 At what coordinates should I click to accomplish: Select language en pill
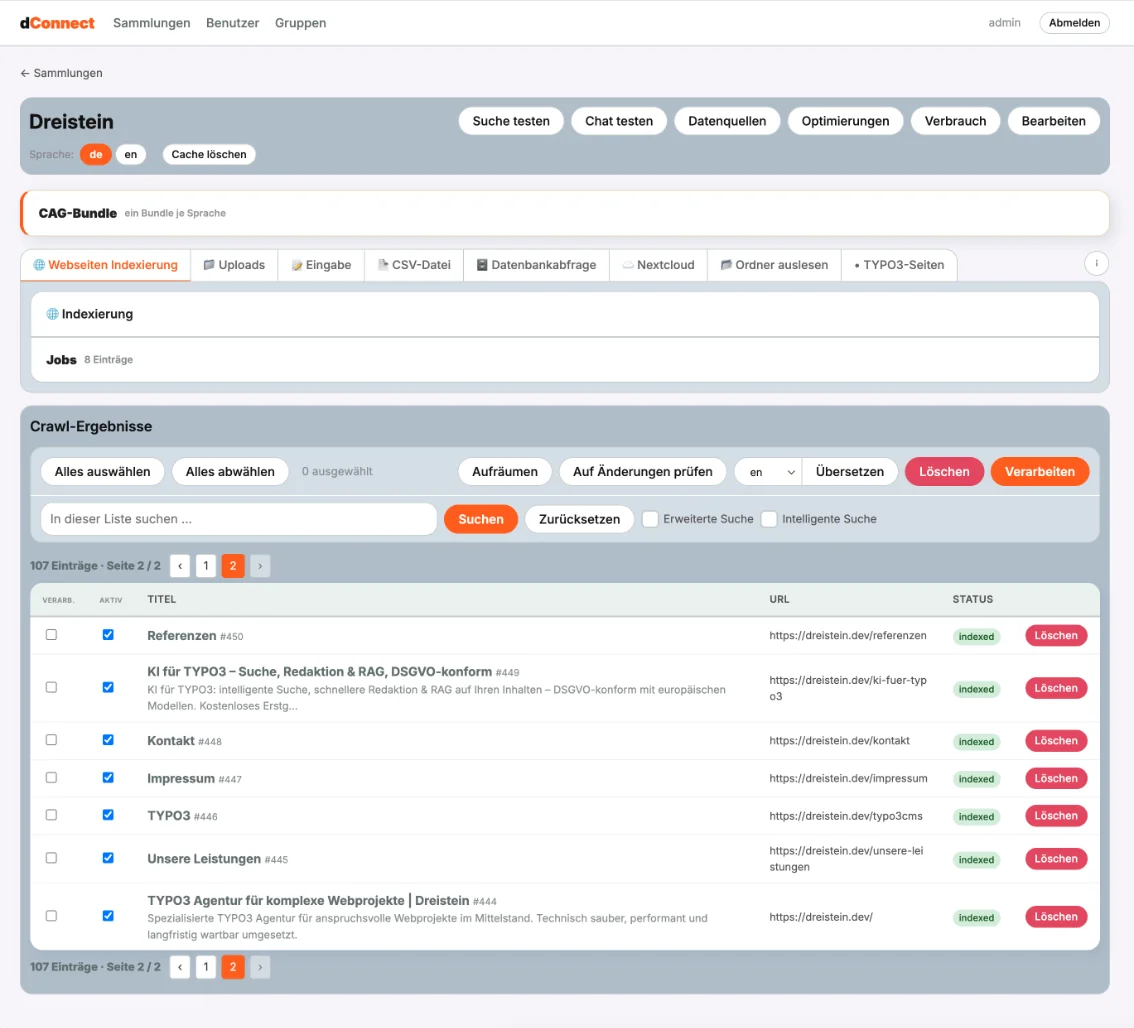point(131,154)
